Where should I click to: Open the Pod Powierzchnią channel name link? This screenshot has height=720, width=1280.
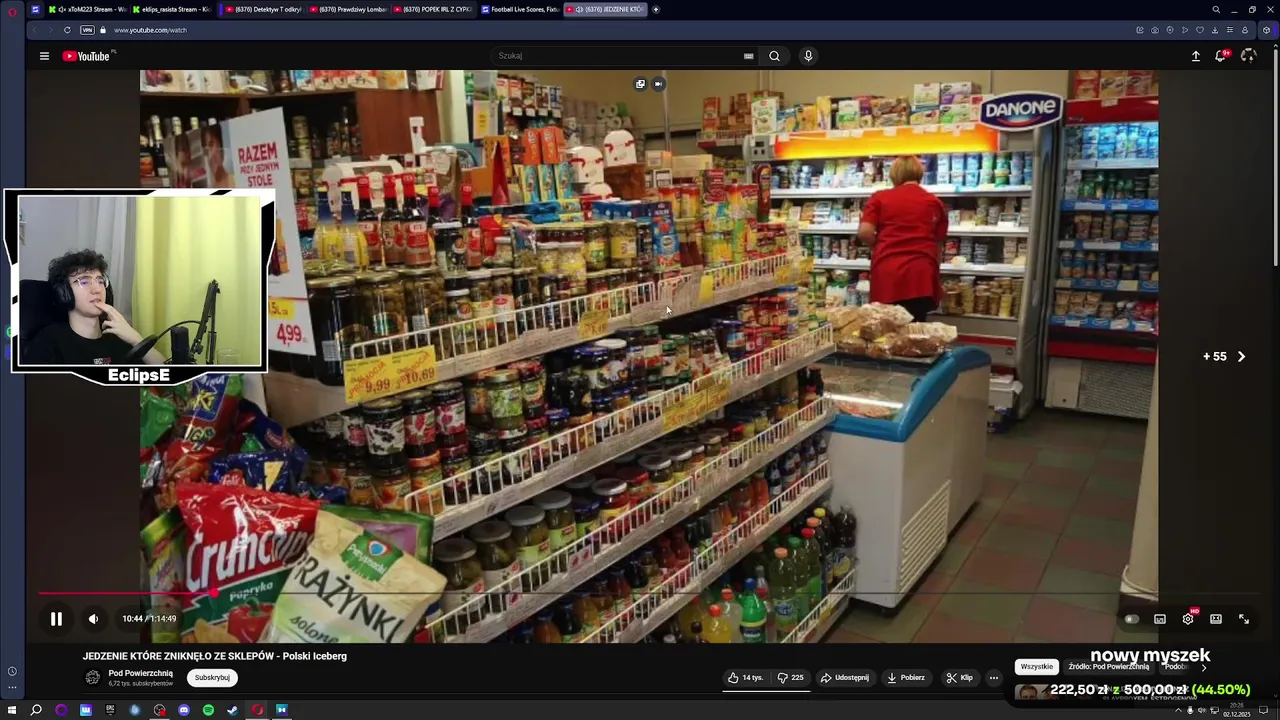140,673
